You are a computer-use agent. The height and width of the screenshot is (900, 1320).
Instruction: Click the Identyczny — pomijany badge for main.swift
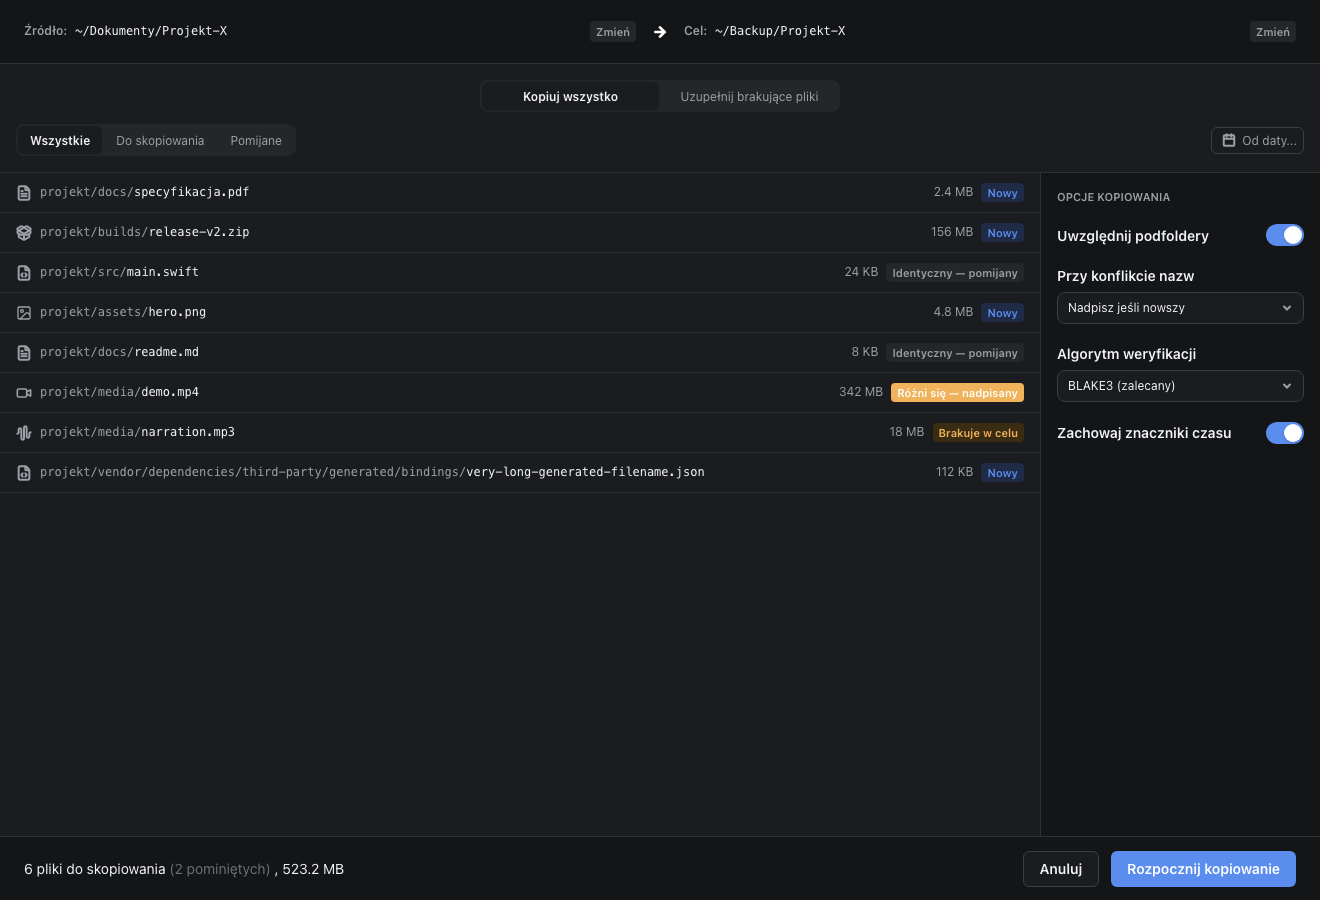pos(955,273)
